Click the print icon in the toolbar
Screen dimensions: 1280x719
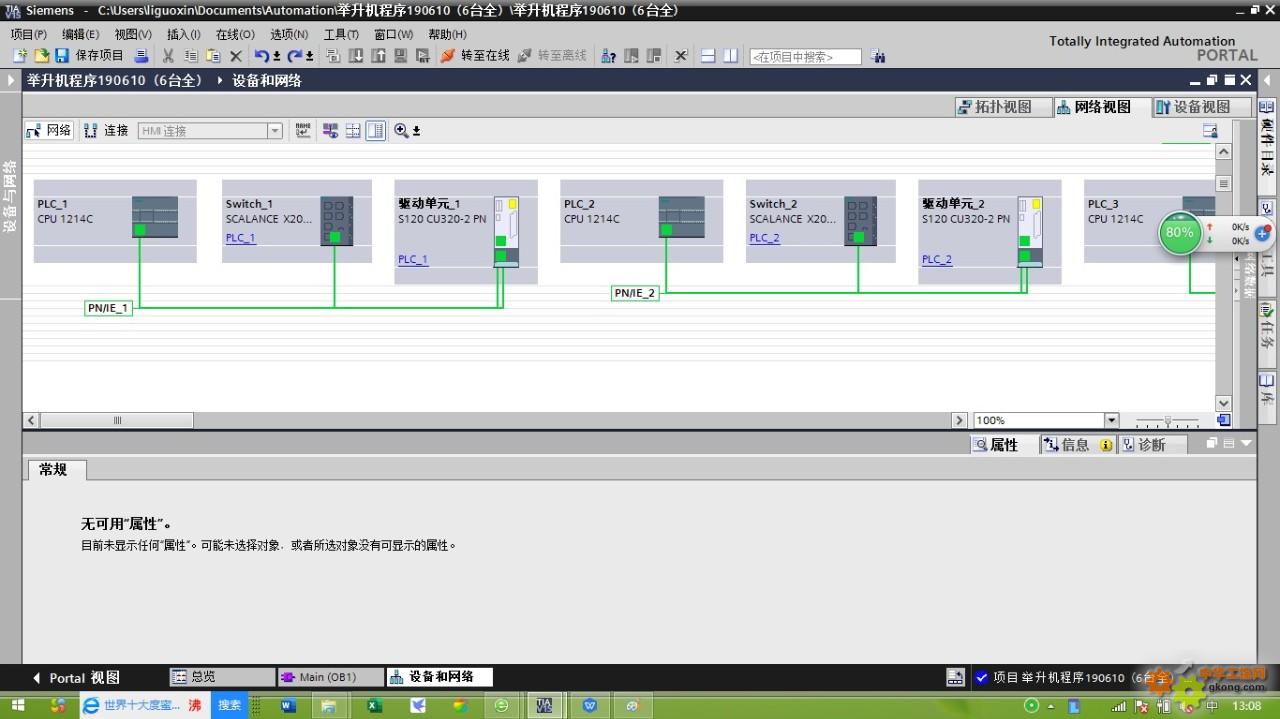pyautogui.click(x=142, y=56)
